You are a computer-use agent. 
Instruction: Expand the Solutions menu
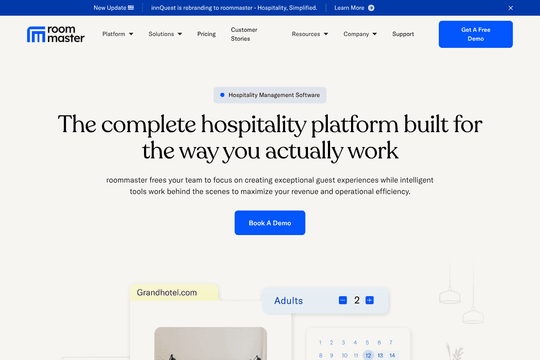pyautogui.click(x=165, y=34)
